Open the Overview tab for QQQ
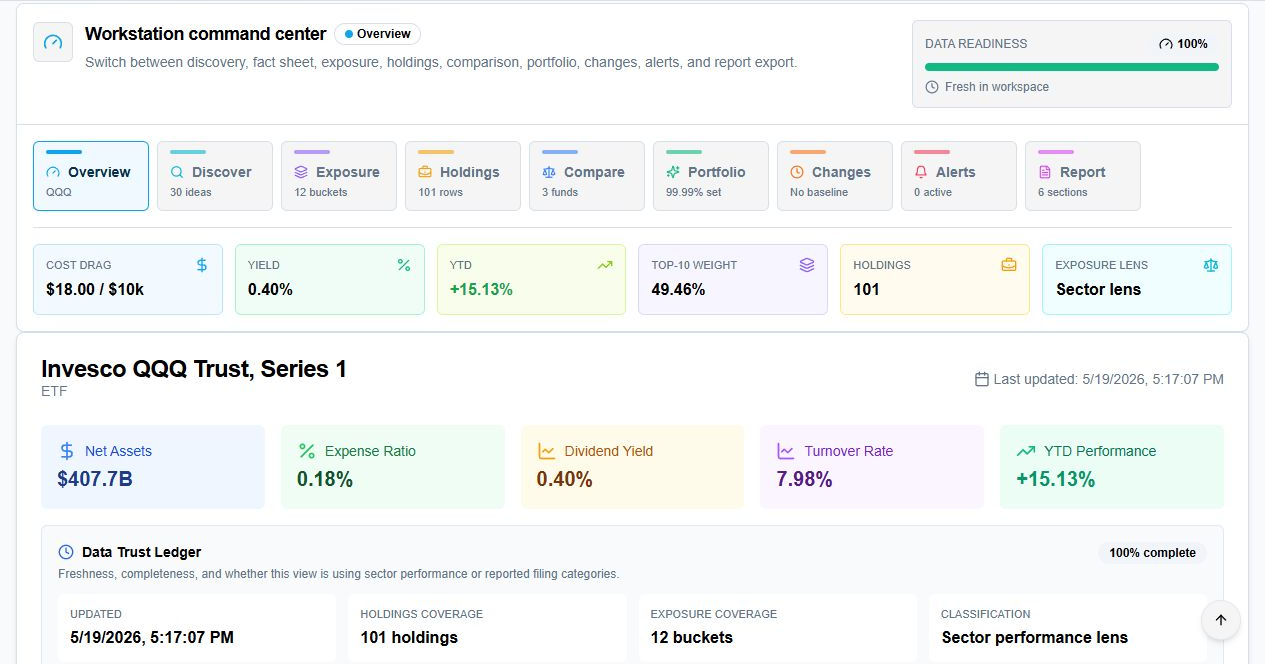The width and height of the screenshot is (1265, 664). click(x=91, y=176)
